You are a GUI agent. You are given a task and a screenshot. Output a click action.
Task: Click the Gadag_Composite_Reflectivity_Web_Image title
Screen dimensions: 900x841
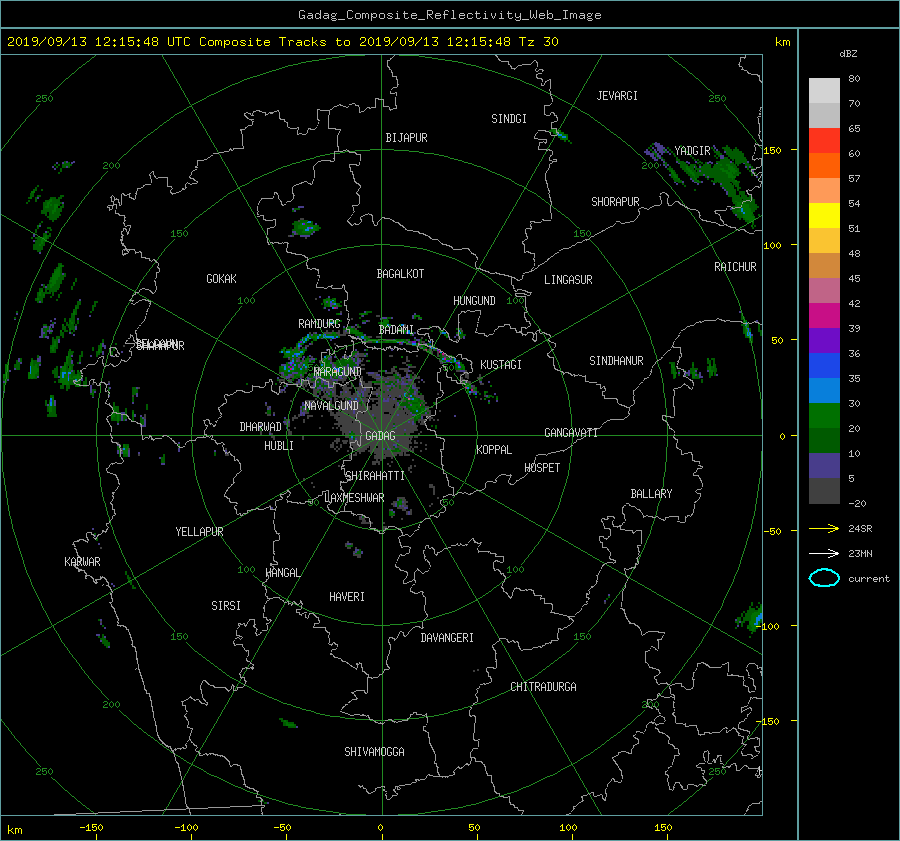pos(449,15)
